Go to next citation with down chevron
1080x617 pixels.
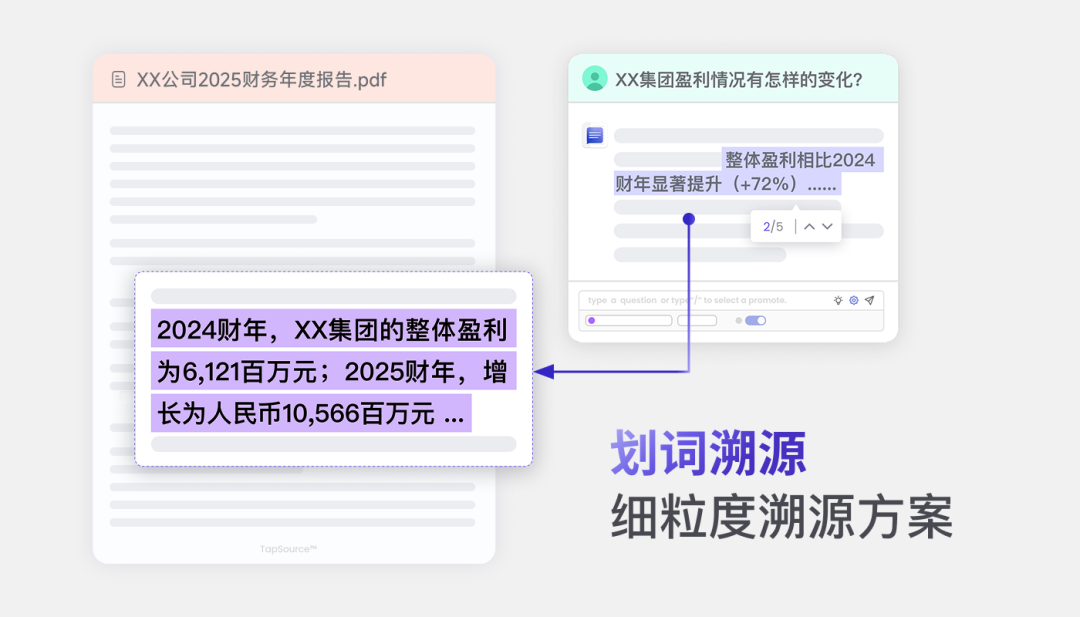click(827, 227)
